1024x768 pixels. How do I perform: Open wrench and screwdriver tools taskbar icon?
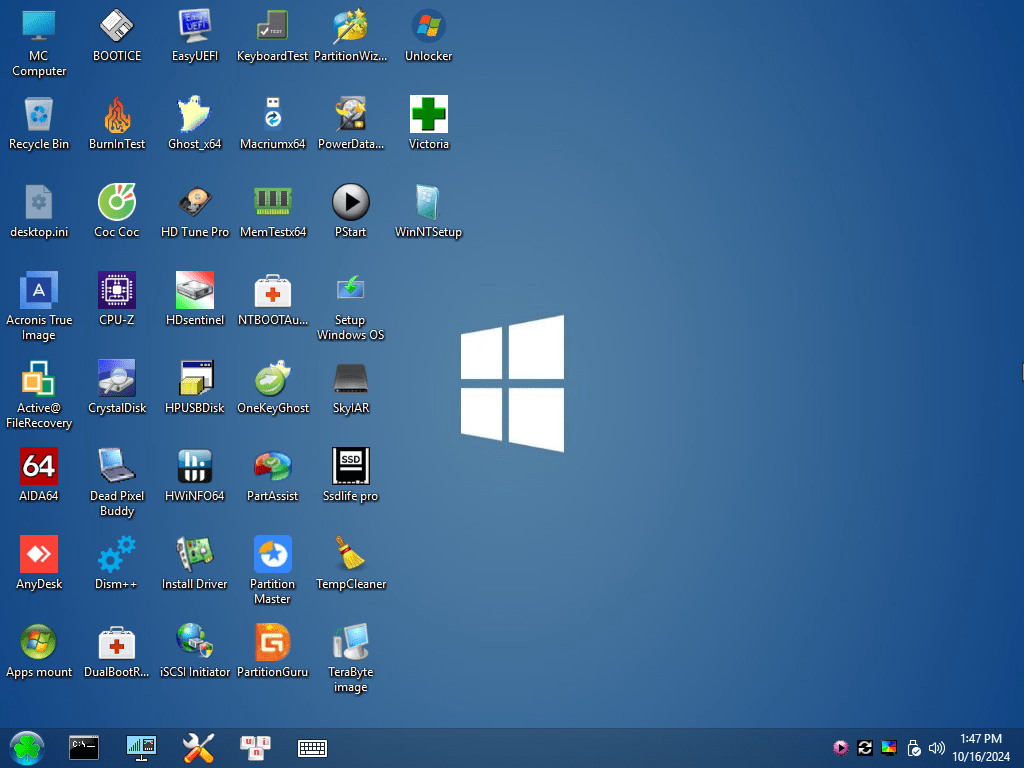199,748
